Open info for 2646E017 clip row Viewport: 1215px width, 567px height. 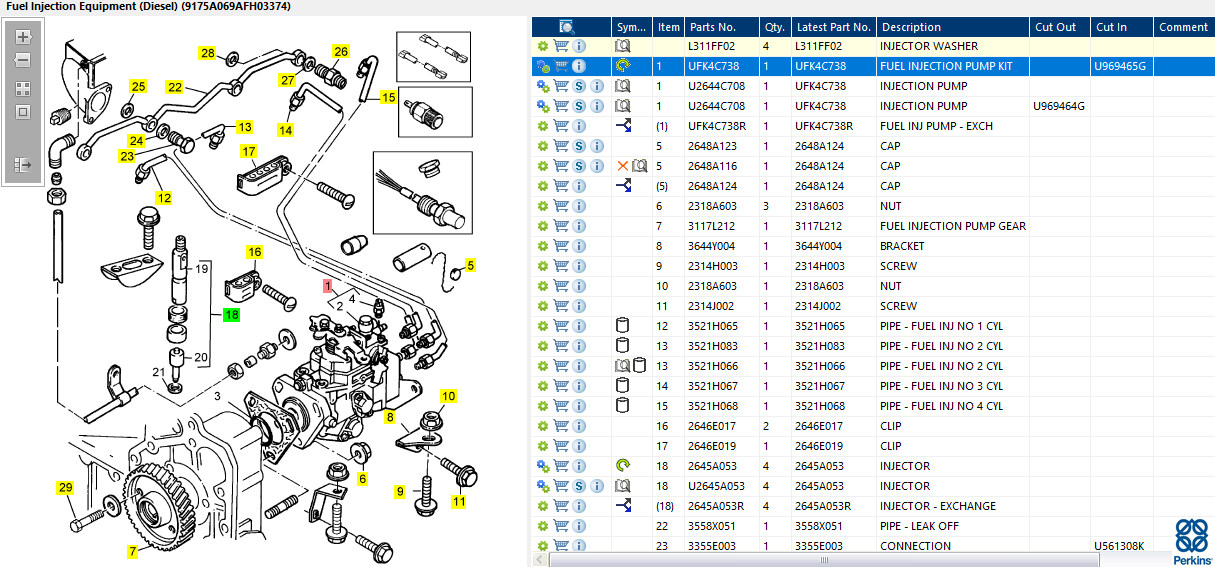pos(579,426)
